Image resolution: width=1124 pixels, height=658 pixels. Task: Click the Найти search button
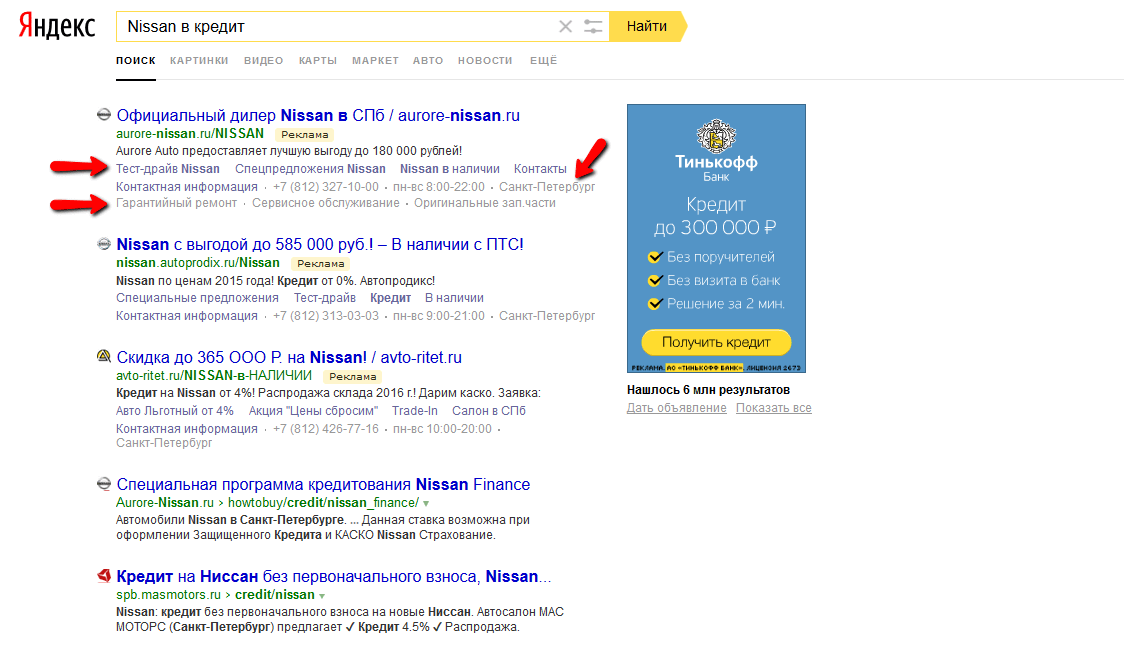click(x=647, y=27)
